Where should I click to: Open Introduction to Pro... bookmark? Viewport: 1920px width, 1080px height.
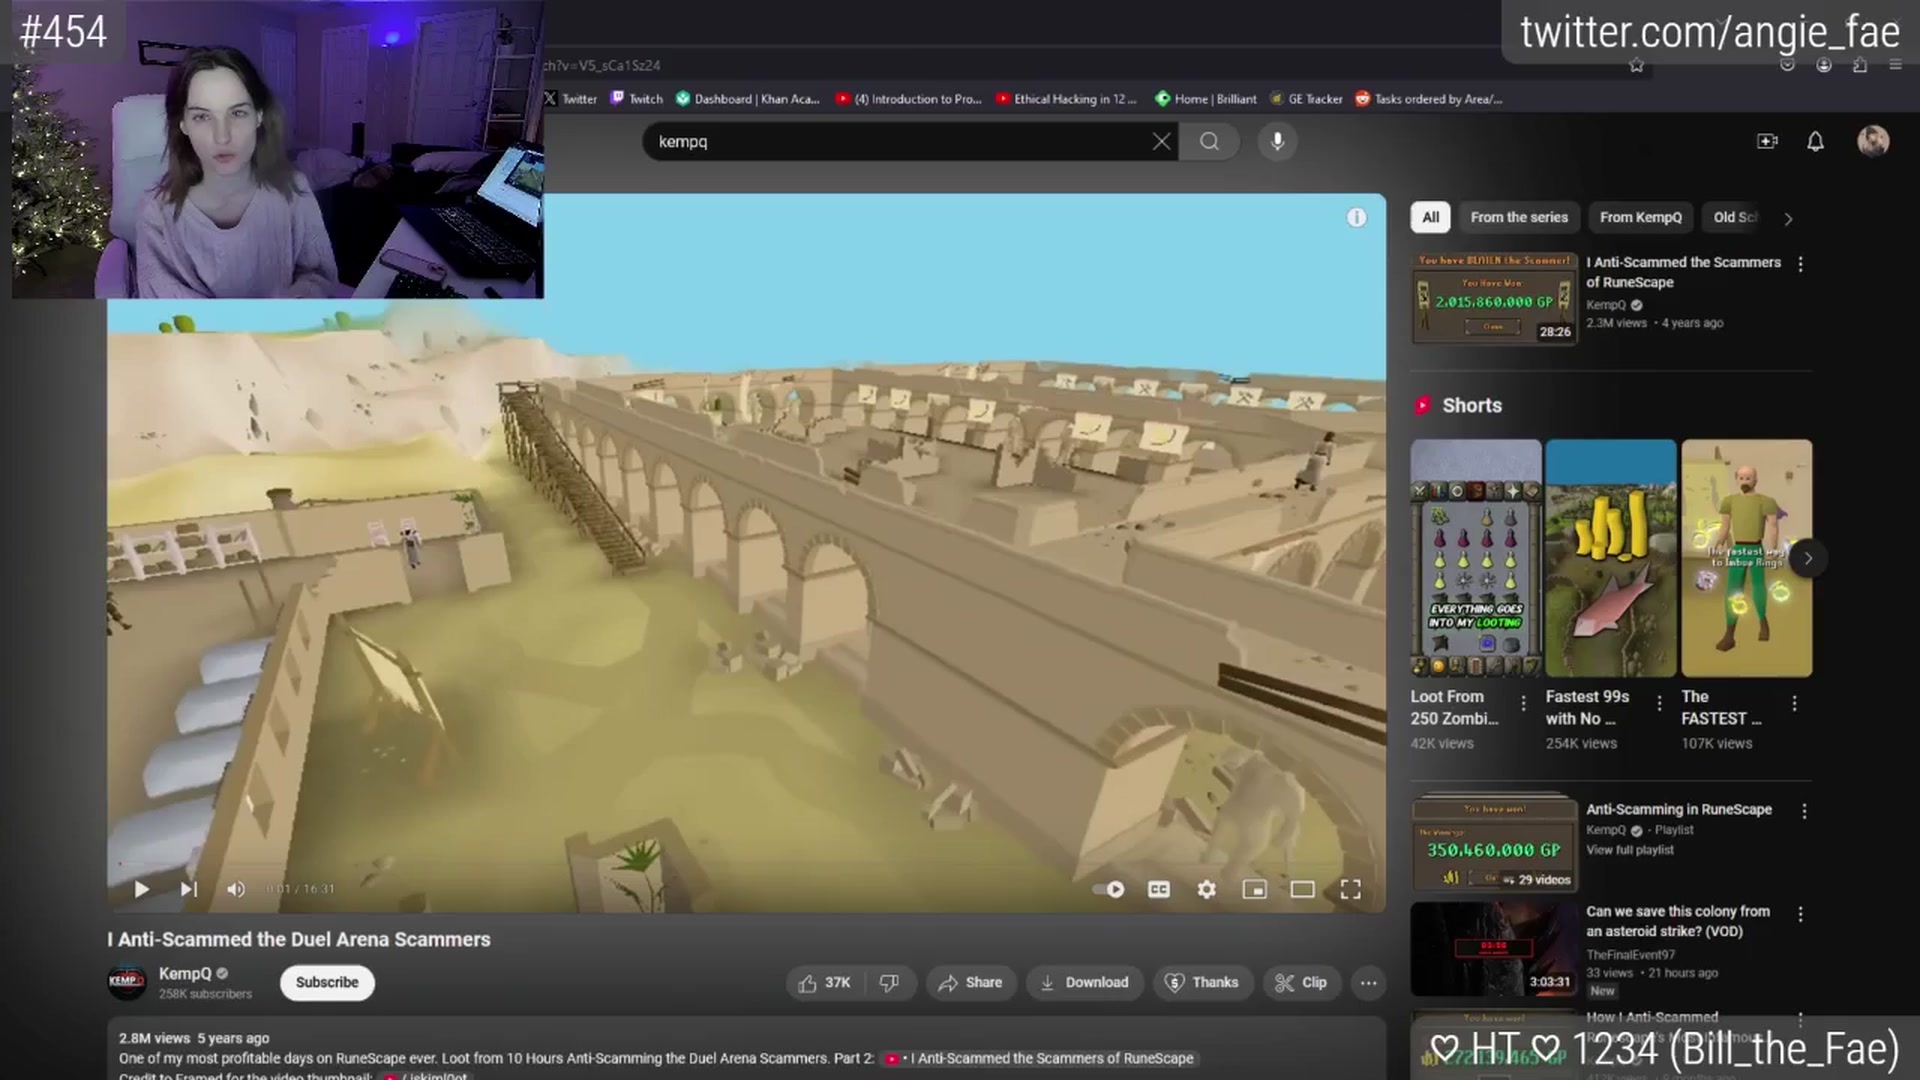(x=909, y=99)
